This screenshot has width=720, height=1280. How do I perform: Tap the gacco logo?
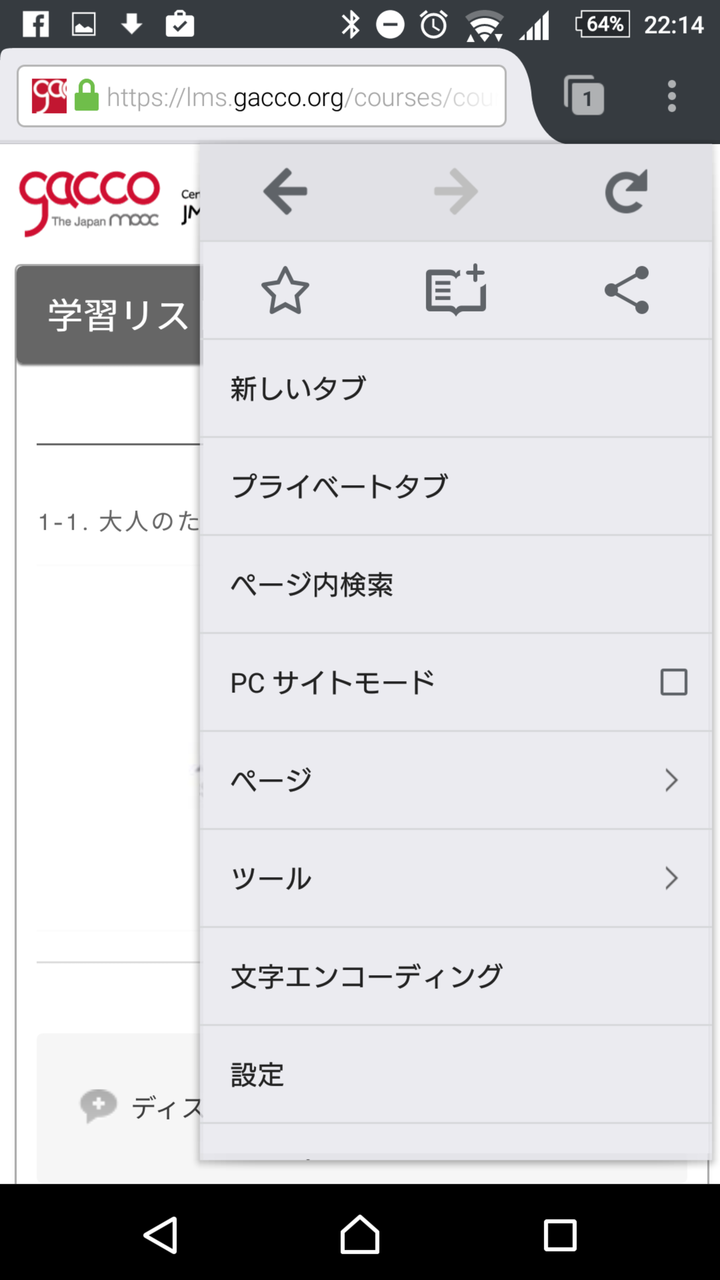tap(90, 203)
